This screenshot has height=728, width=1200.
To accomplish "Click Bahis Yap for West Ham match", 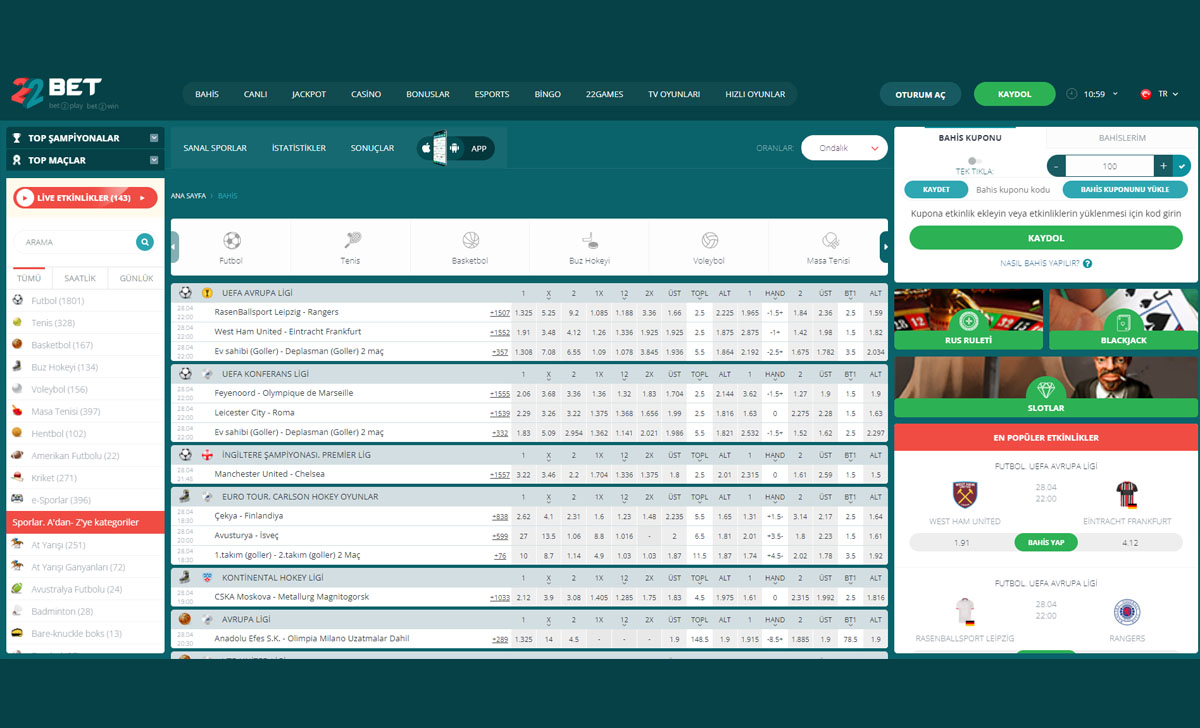I will click(1046, 542).
